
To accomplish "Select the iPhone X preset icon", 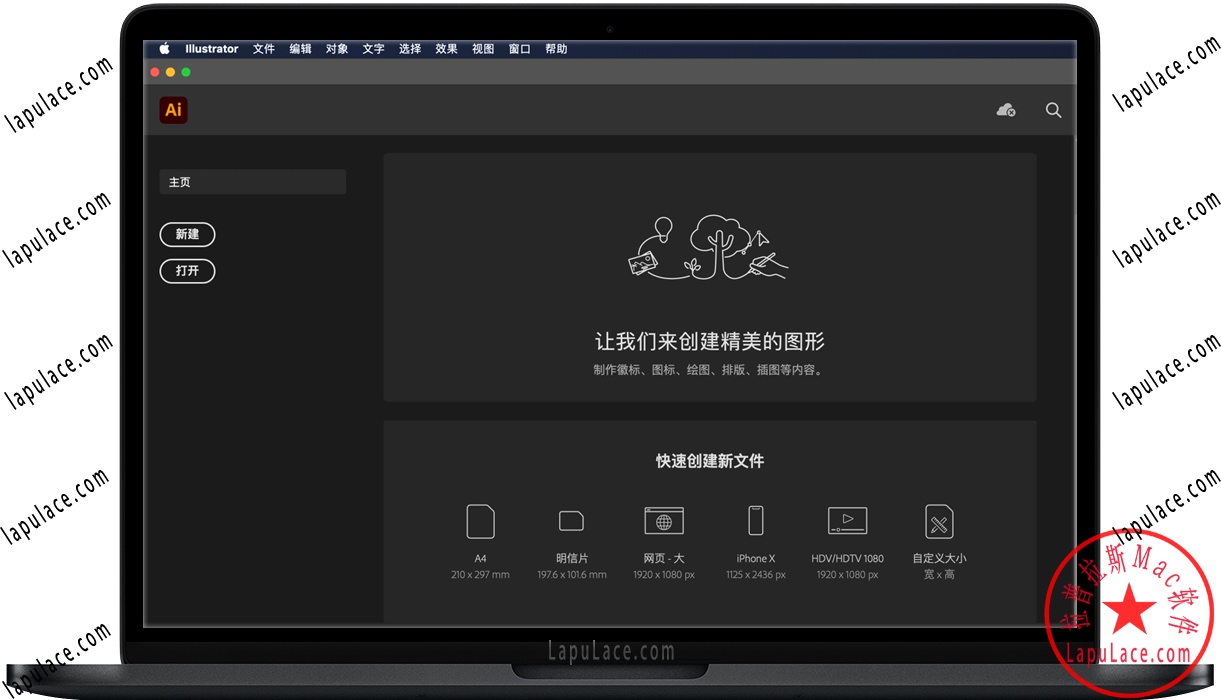I will click(756, 521).
